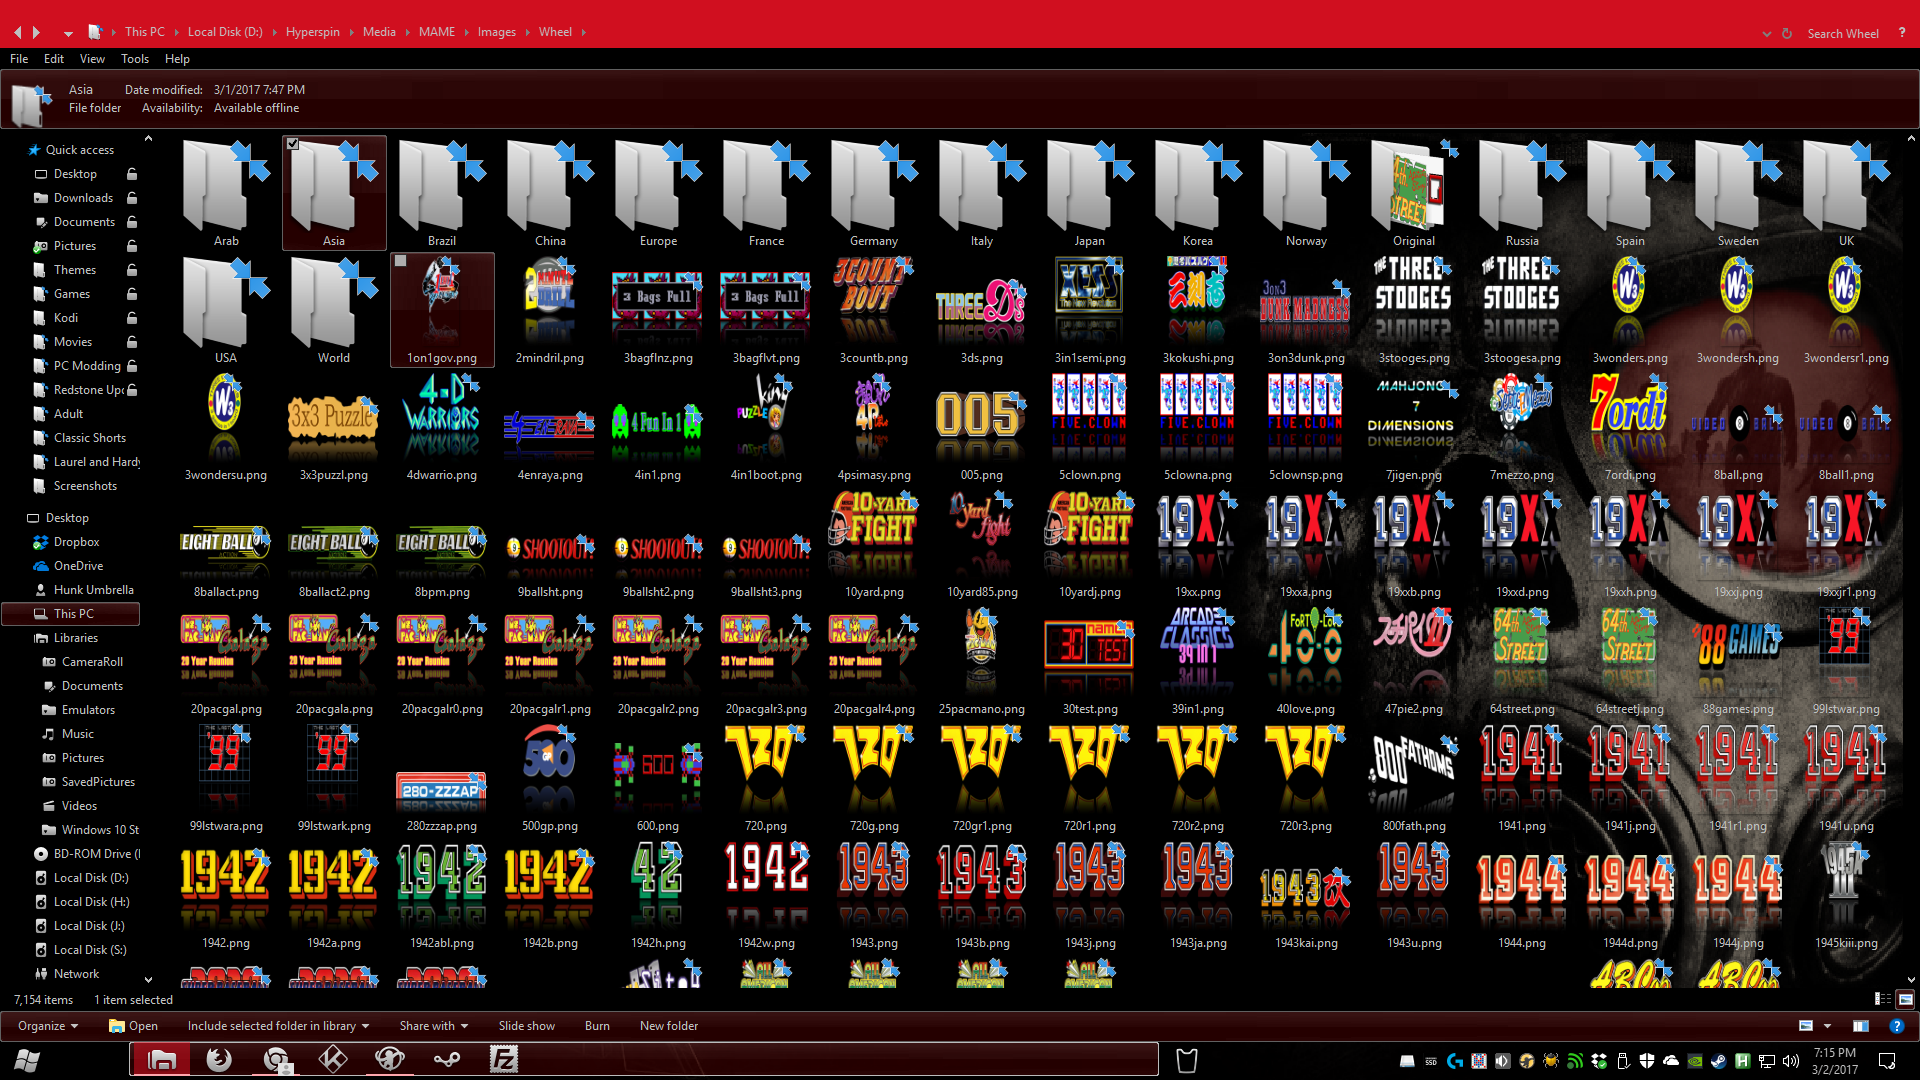The height and width of the screenshot is (1080, 1920).
Task: Start the Slide show
Action: tap(526, 1026)
